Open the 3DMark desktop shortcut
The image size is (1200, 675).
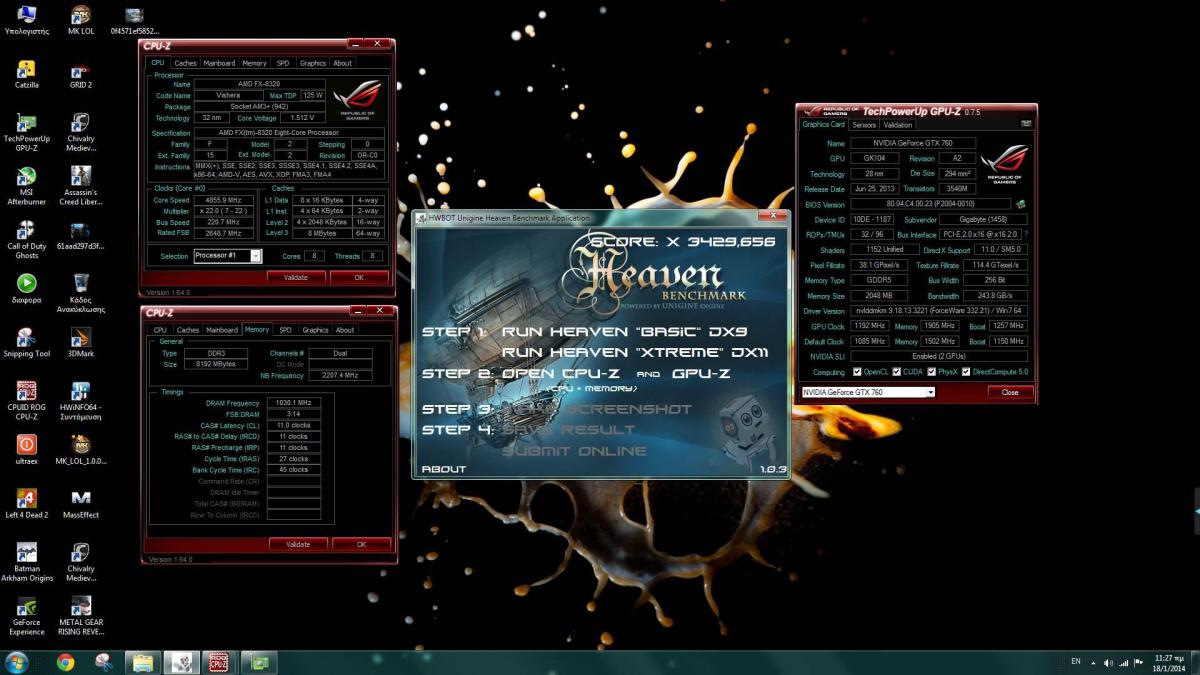click(80, 342)
